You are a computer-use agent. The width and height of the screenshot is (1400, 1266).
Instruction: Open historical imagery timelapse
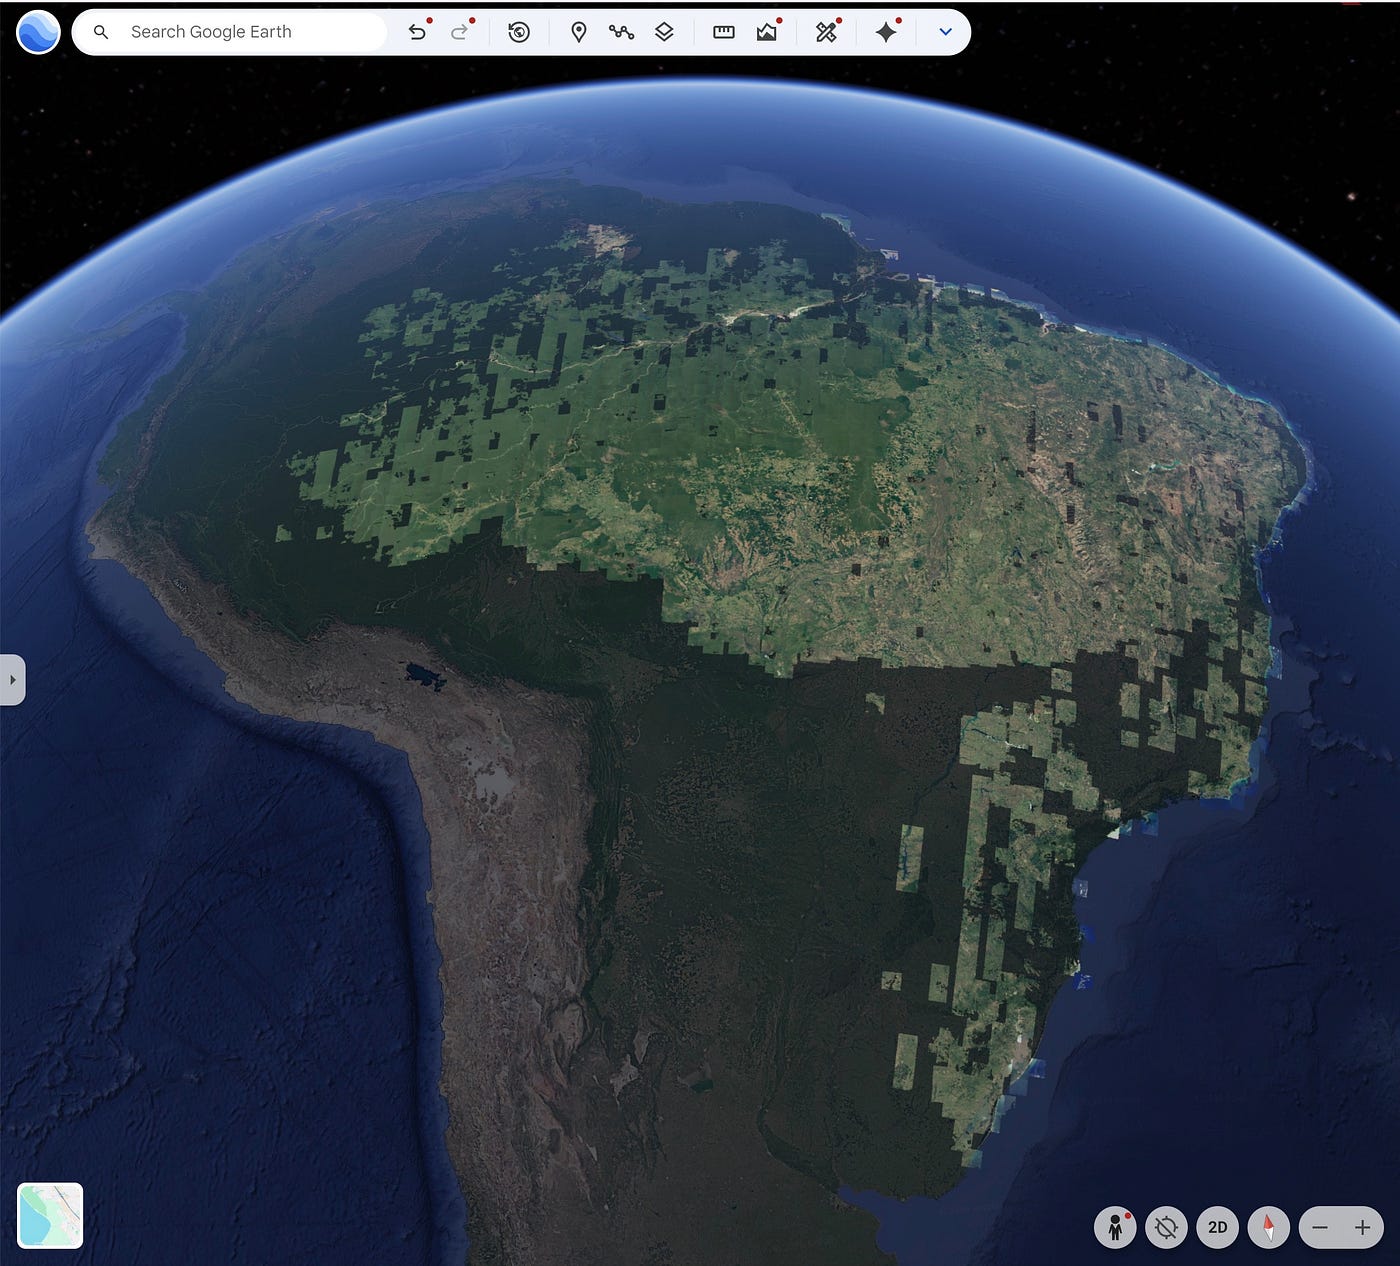point(519,32)
